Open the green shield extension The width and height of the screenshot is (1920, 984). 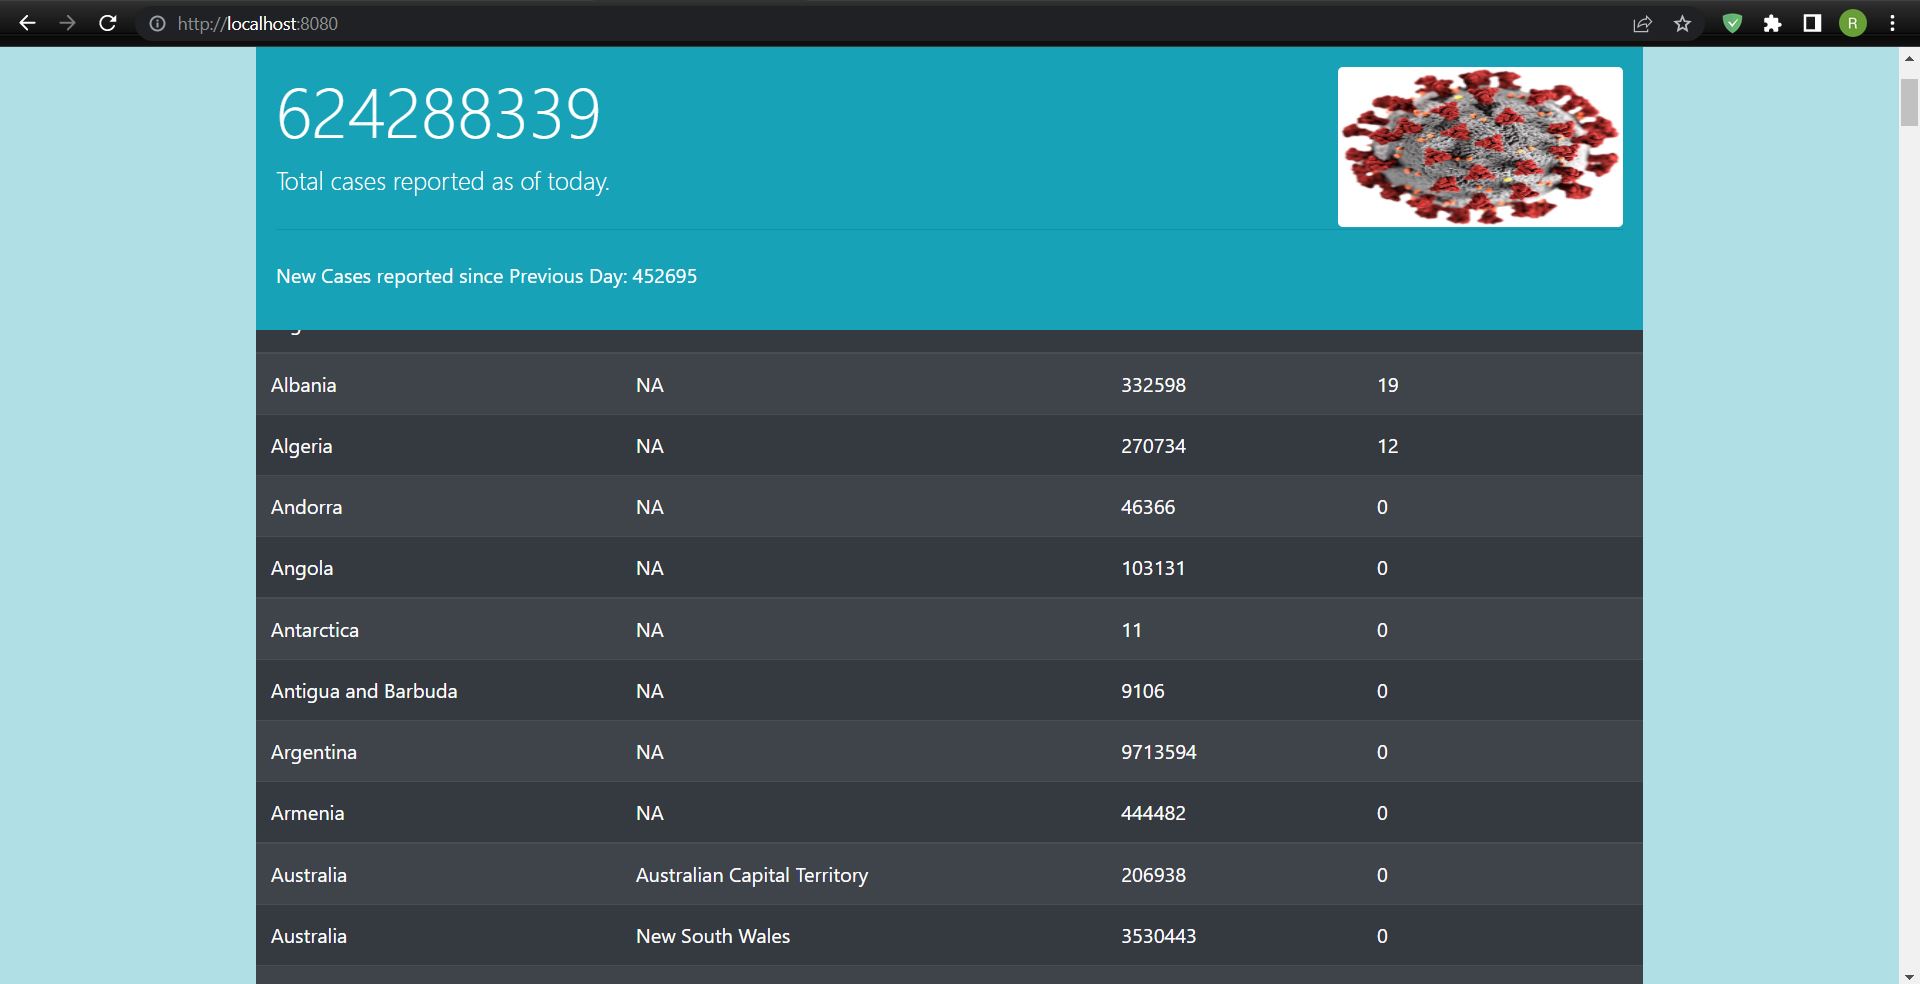coord(1733,23)
